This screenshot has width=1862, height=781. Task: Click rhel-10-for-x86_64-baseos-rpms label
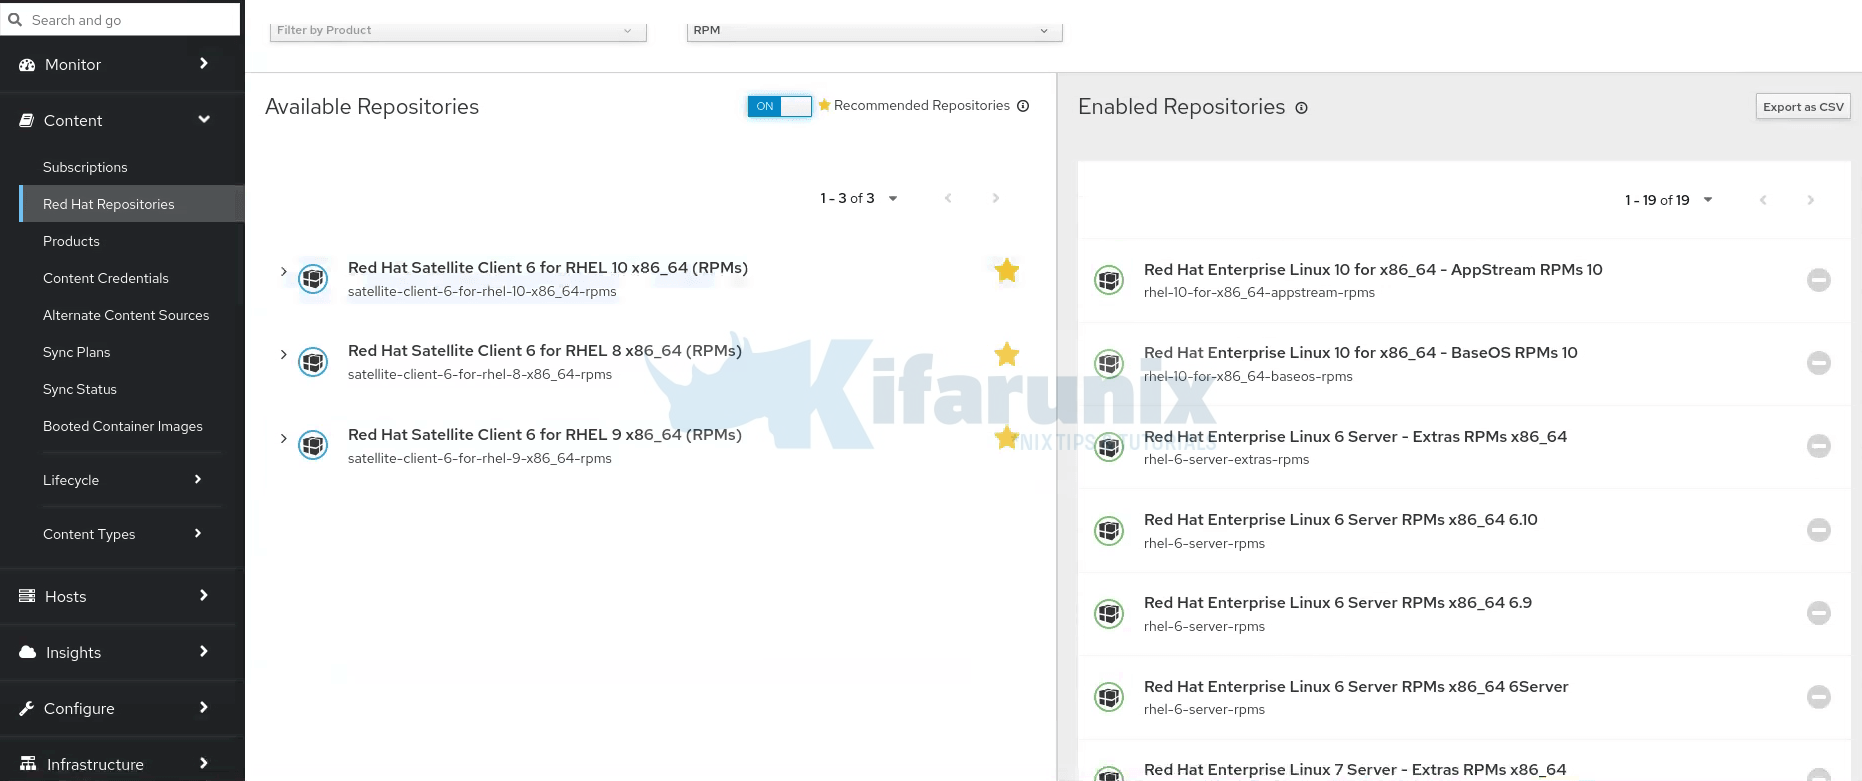tap(1248, 377)
